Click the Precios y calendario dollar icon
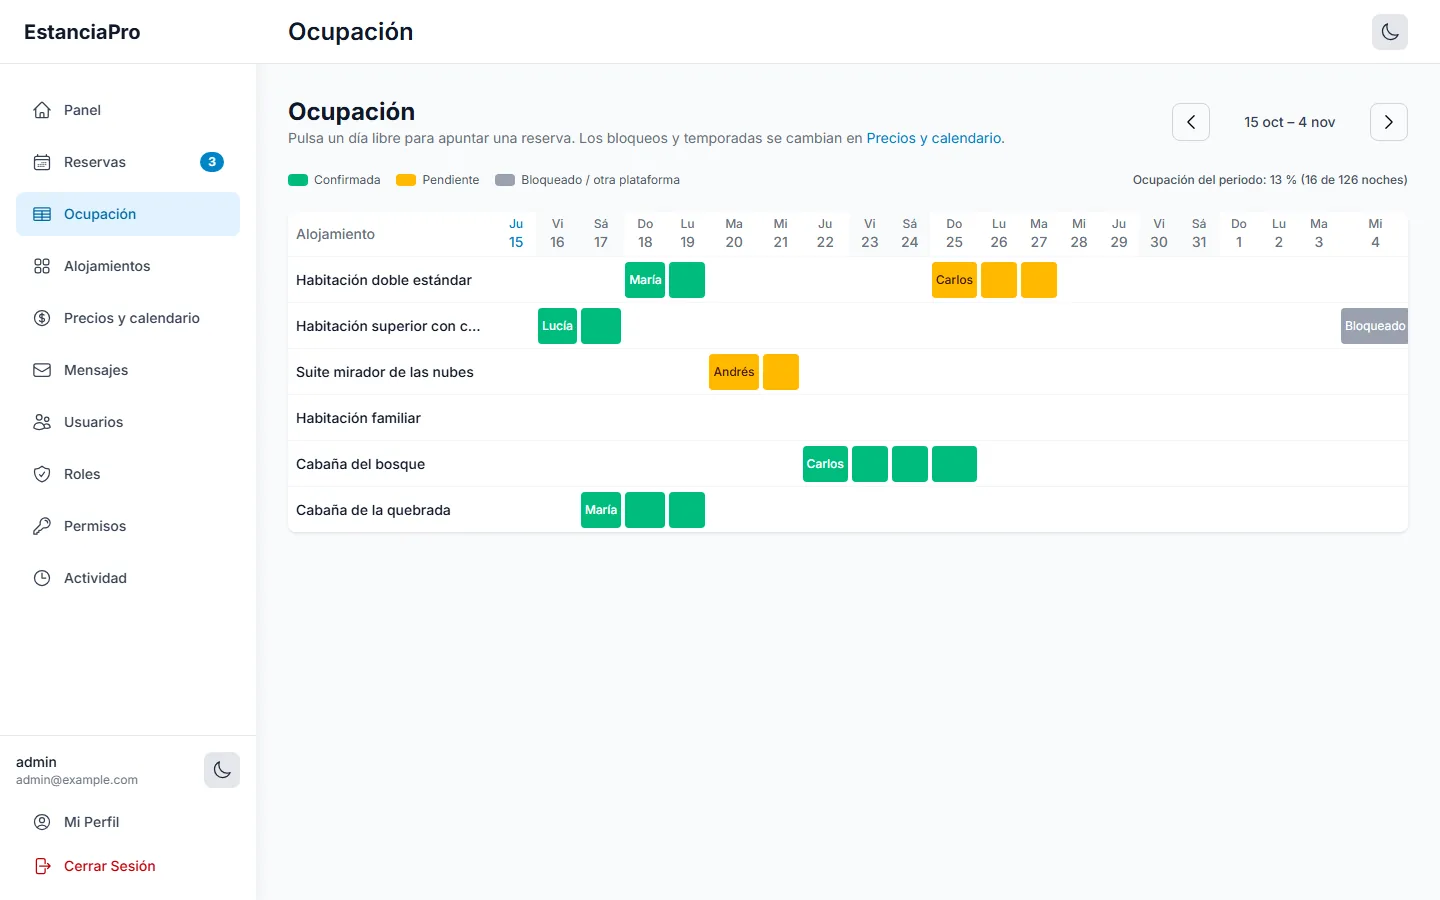This screenshot has height=900, width=1440. tap(42, 318)
